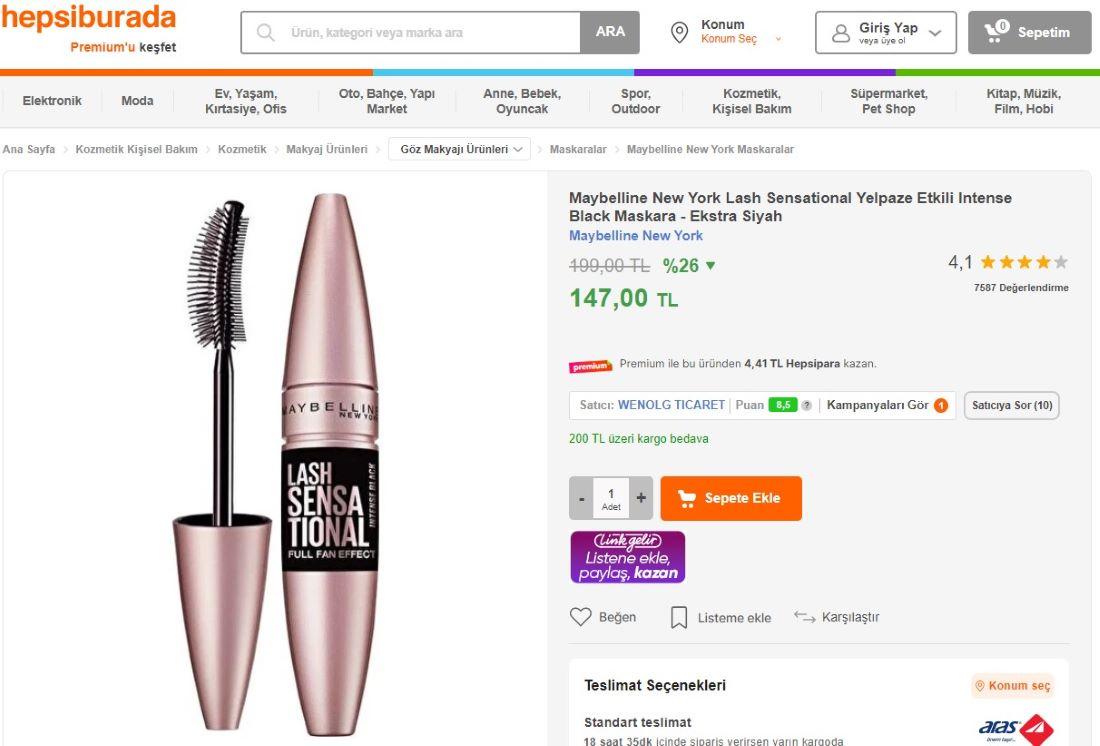Click the Link Gelir banner
The width and height of the screenshot is (1100, 746).
coord(628,557)
